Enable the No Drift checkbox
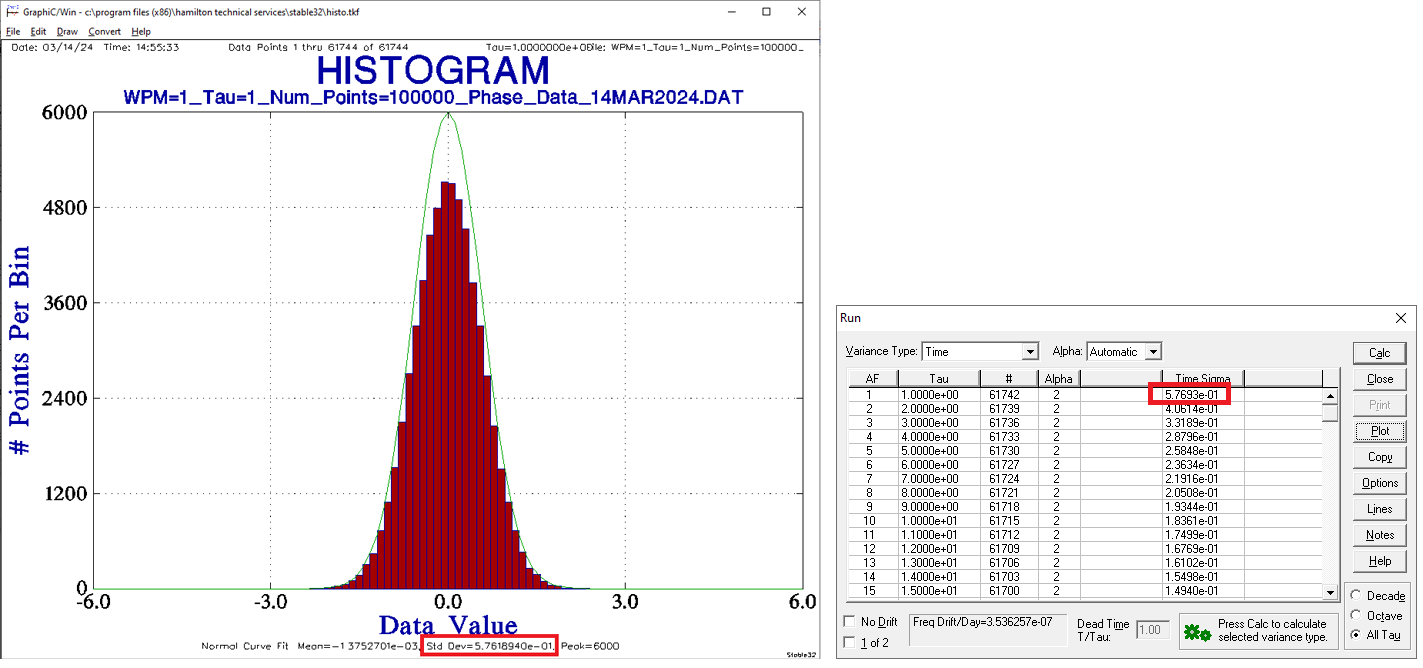Viewport: 1423px width, 668px height. coord(850,622)
